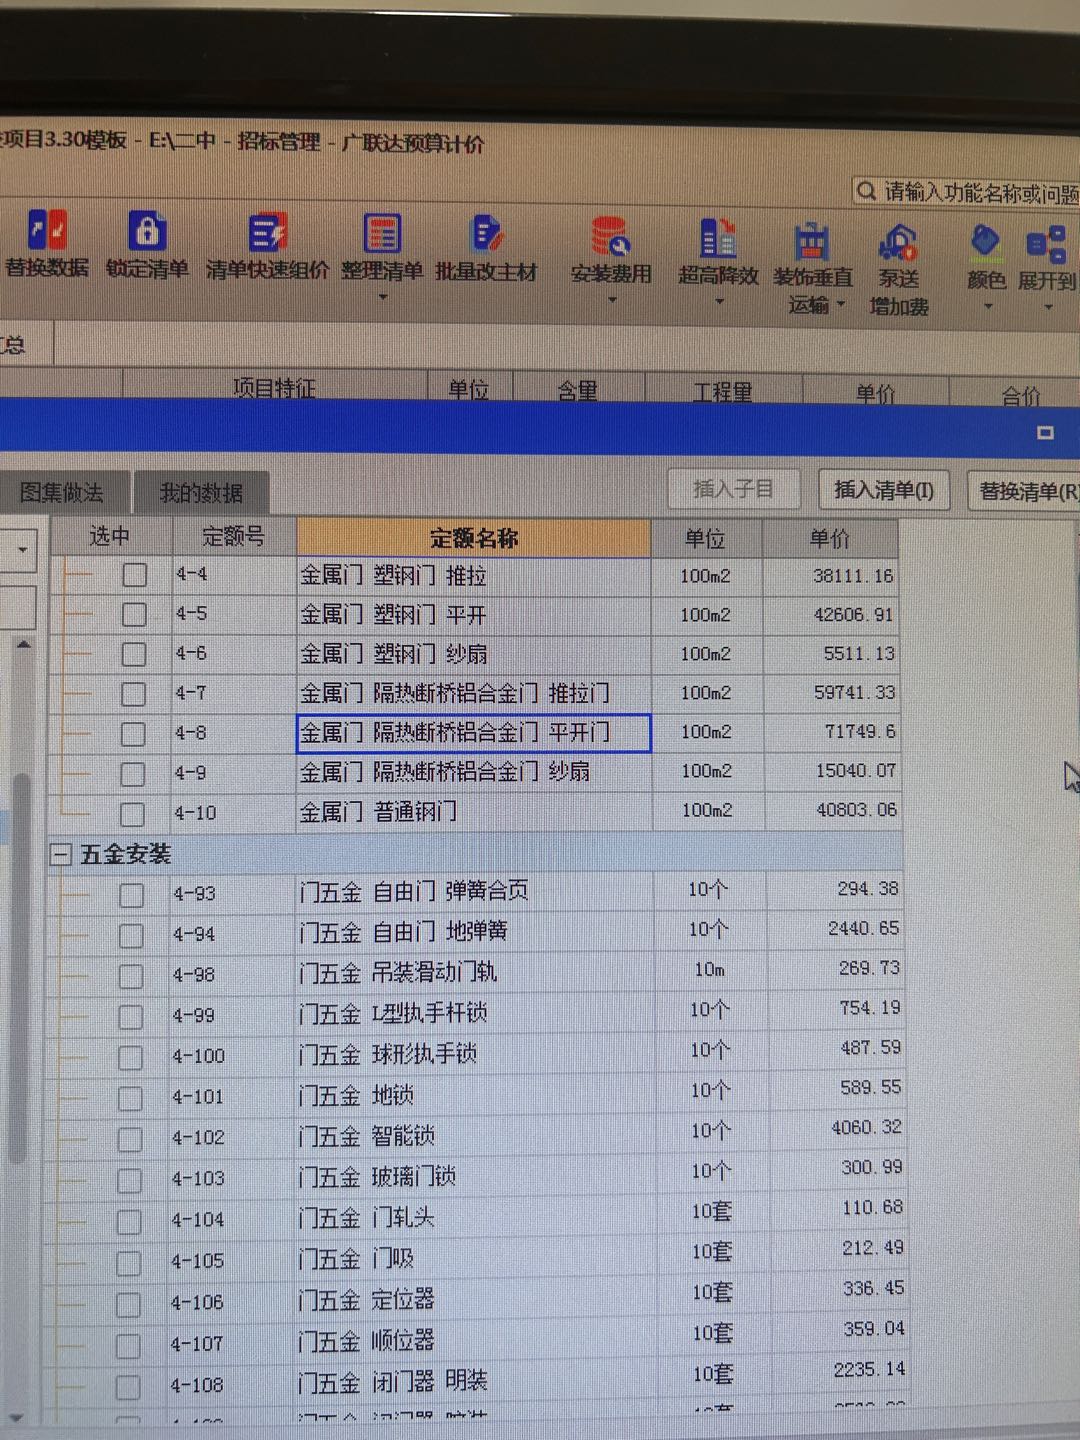
Task: Expand 展开到 dropdown arrow
Action: click(1048, 307)
